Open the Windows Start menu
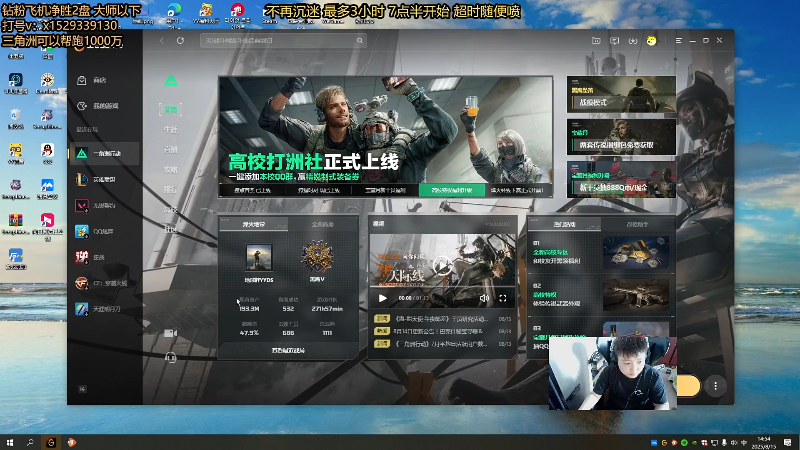 tap(10, 442)
